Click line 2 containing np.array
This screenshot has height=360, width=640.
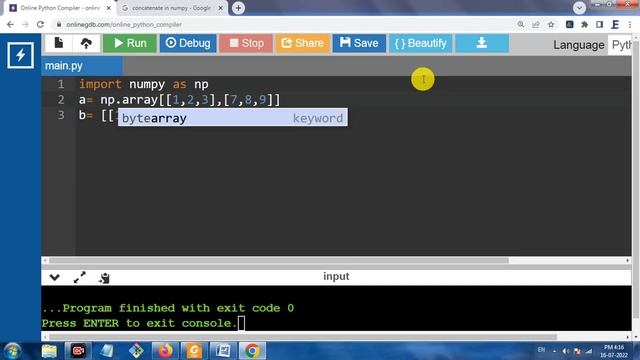[180, 100]
